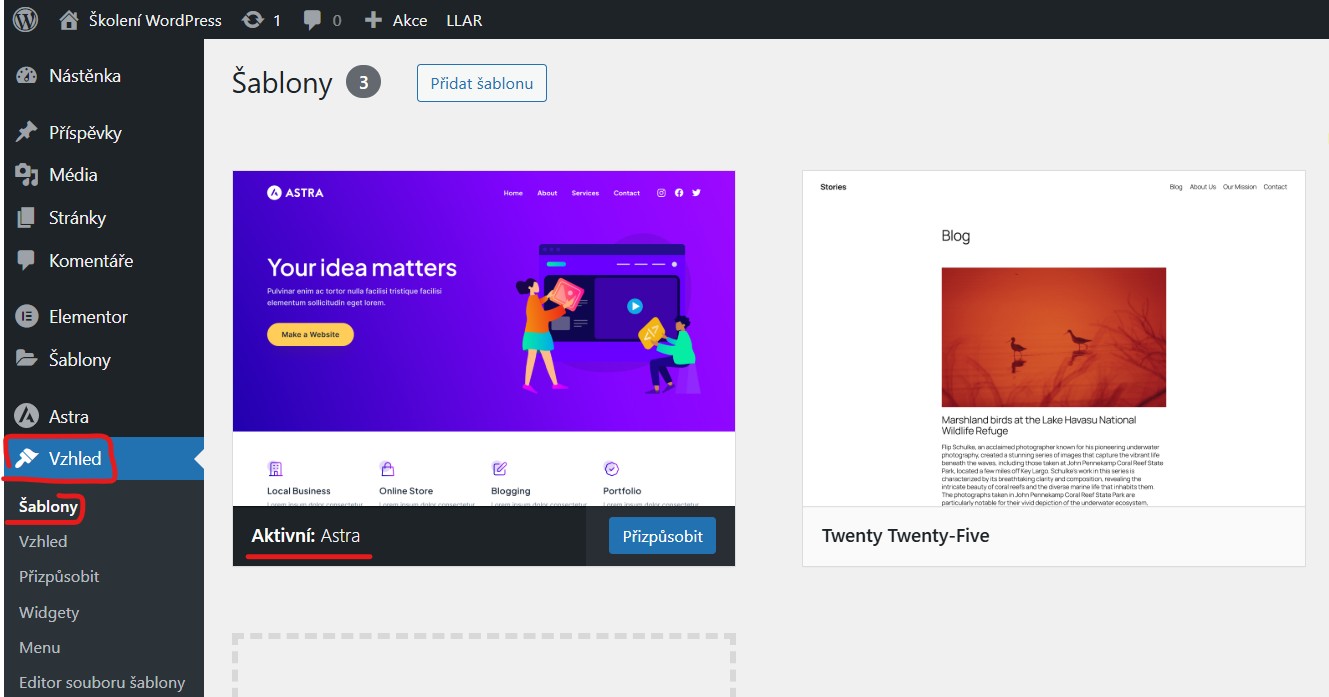Click the comments bubble icon in admin bar
This screenshot has width=1329, height=697.
(x=315, y=20)
